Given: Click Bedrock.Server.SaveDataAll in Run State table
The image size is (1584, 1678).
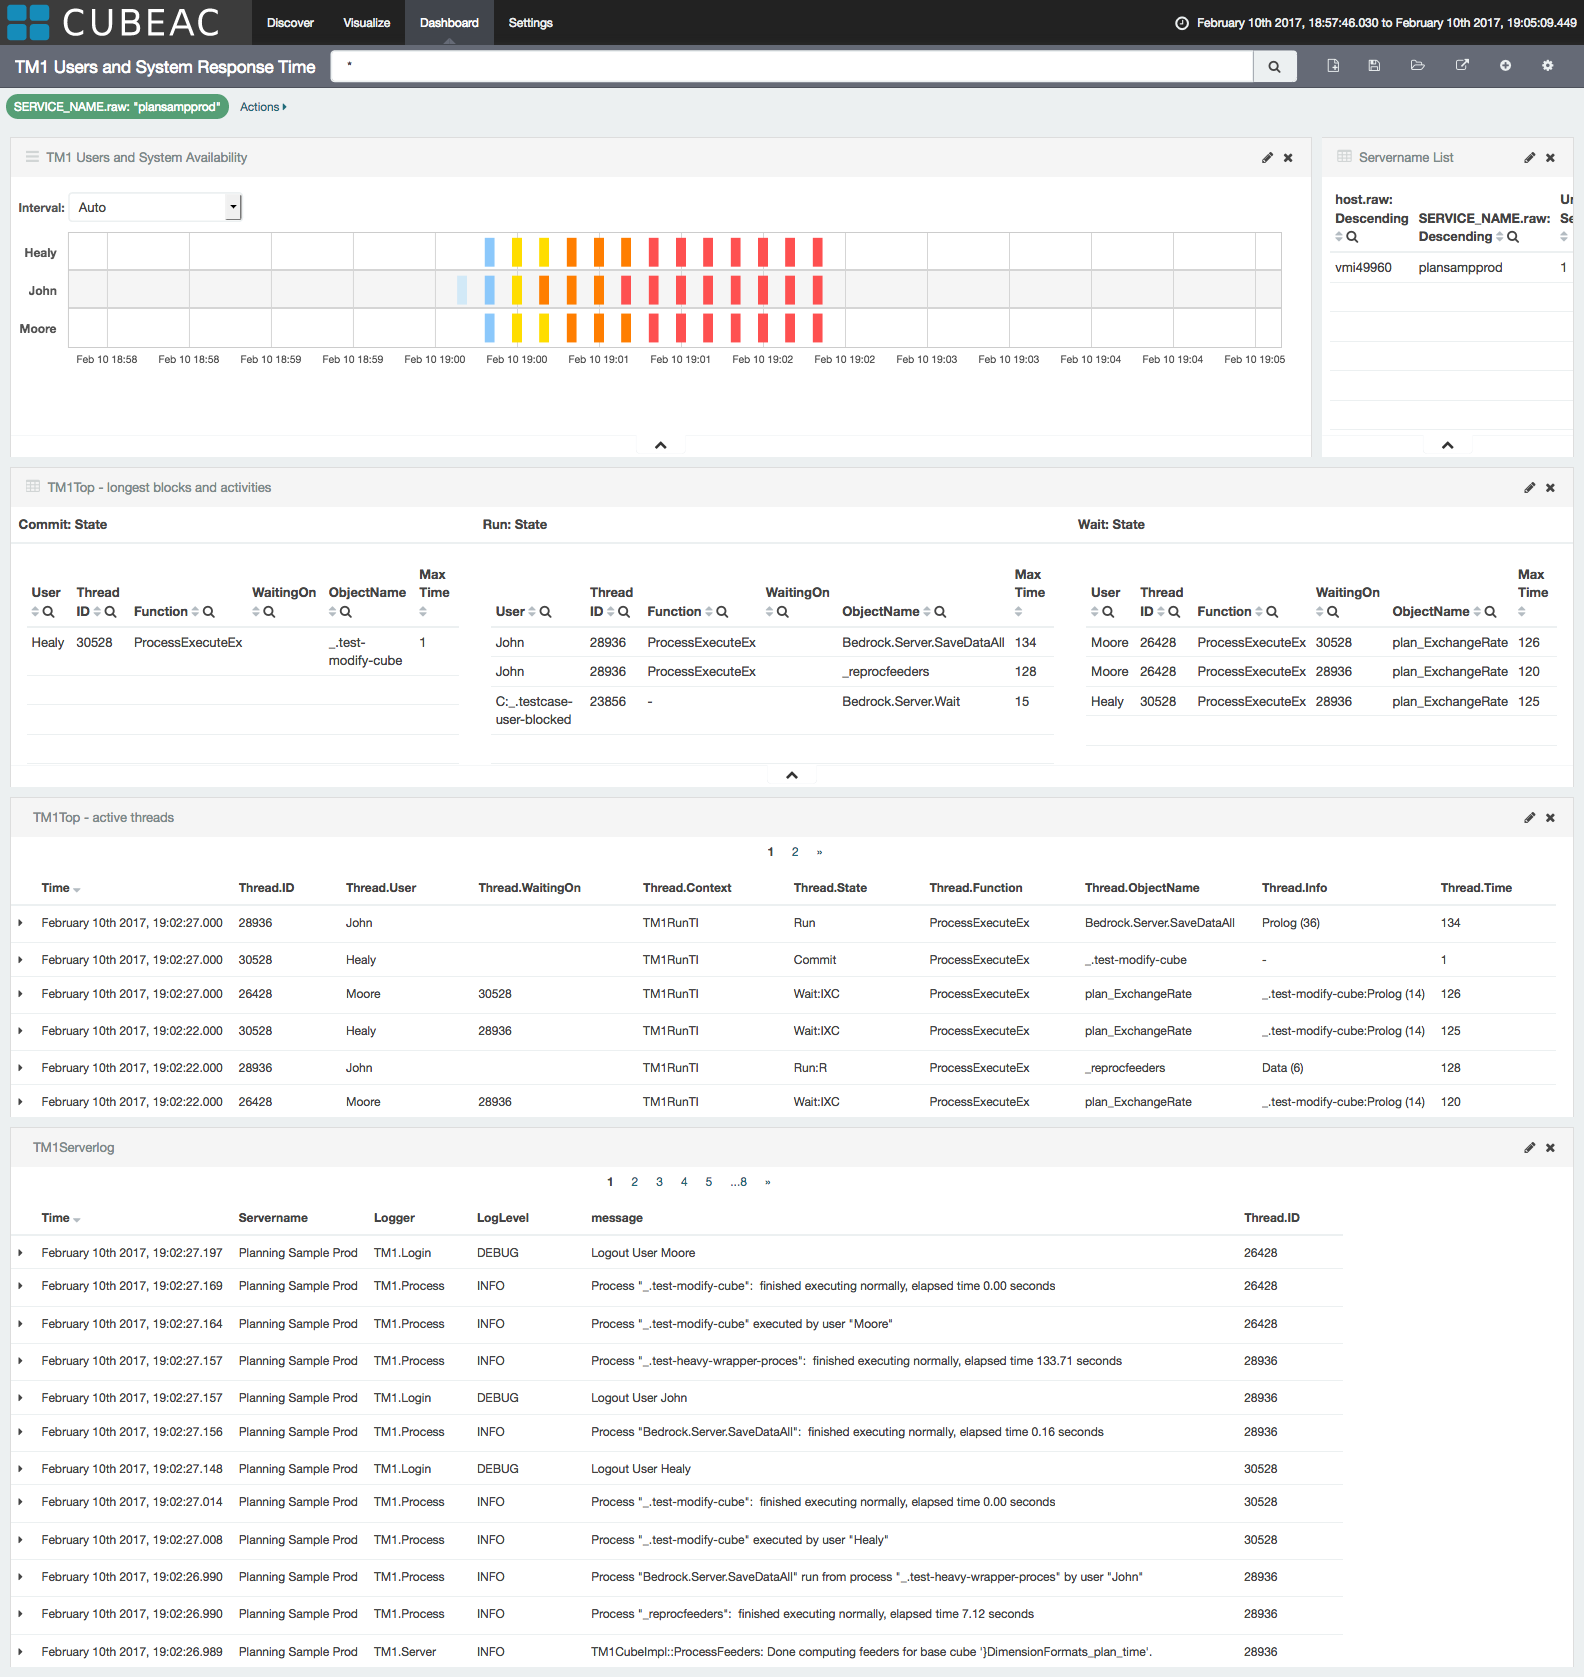Looking at the screenshot, I should 923,643.
